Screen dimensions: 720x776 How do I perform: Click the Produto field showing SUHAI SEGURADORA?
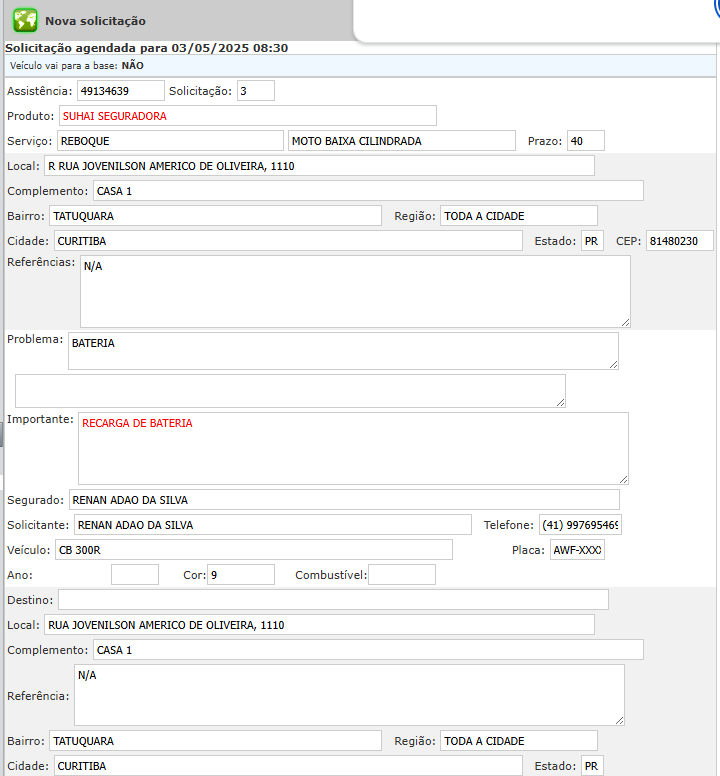[x=247, y=116]
